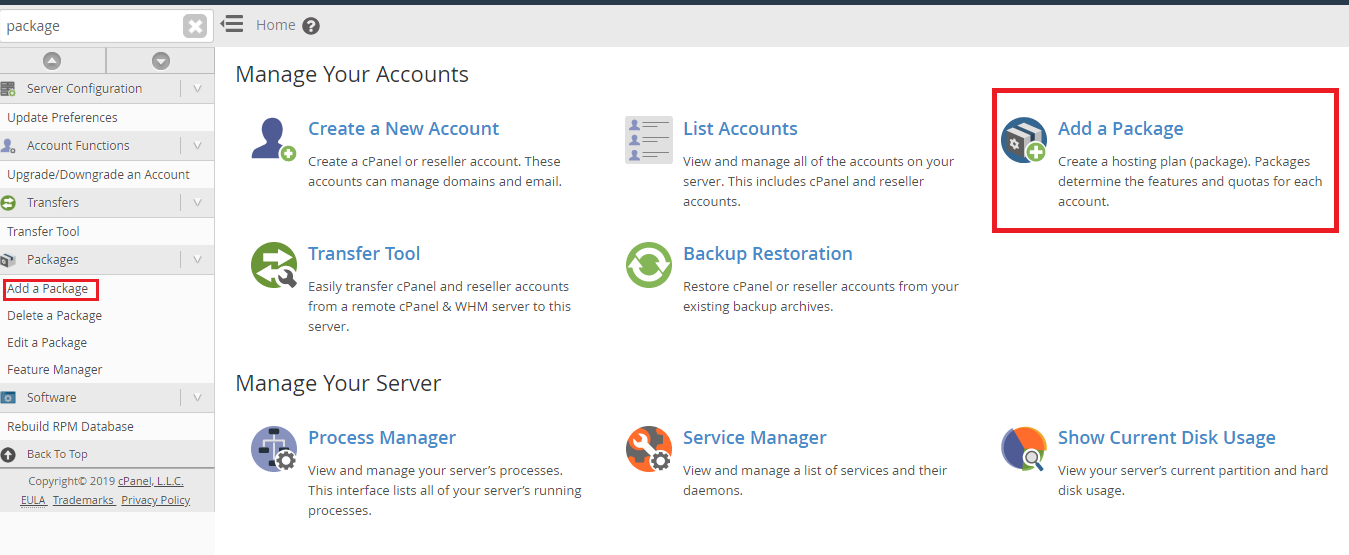Select Delete a Package in the sidebar

[x=54, y=316]
